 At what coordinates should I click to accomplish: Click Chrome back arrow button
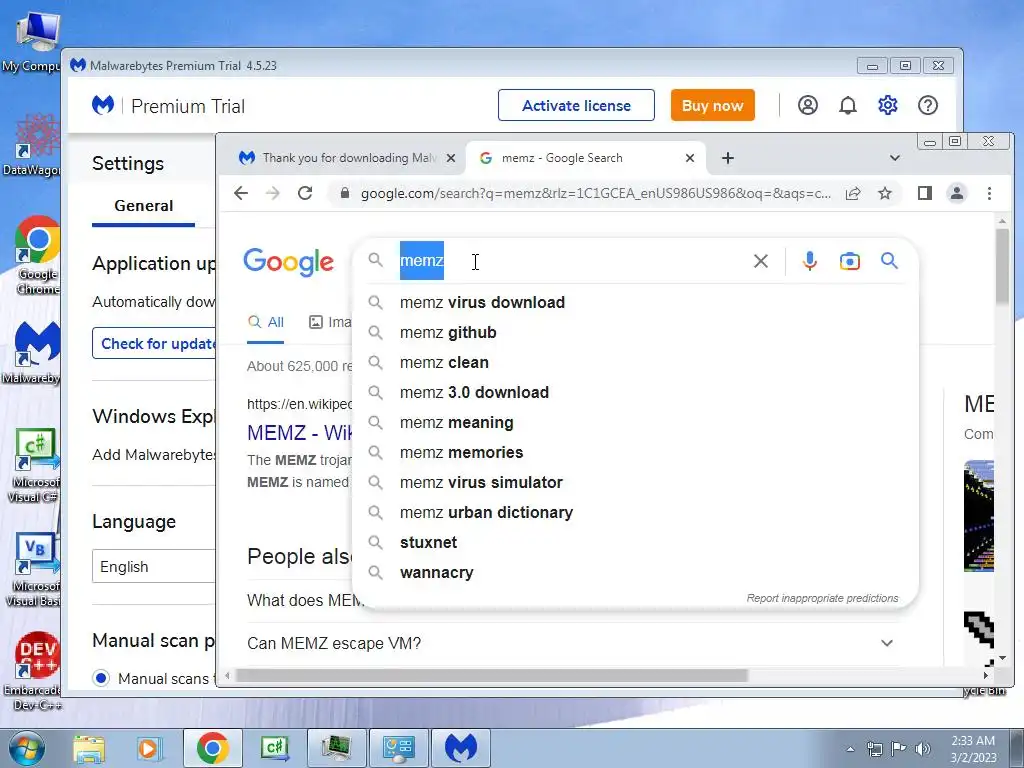coord(241,193)
